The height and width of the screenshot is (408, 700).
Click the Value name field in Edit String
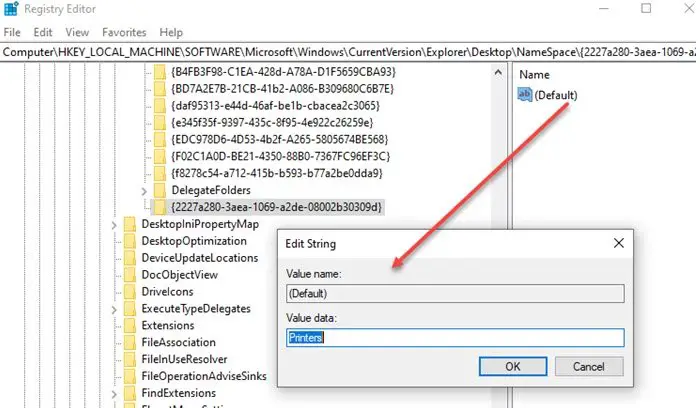pyautogui.click(x=455, y=294)
